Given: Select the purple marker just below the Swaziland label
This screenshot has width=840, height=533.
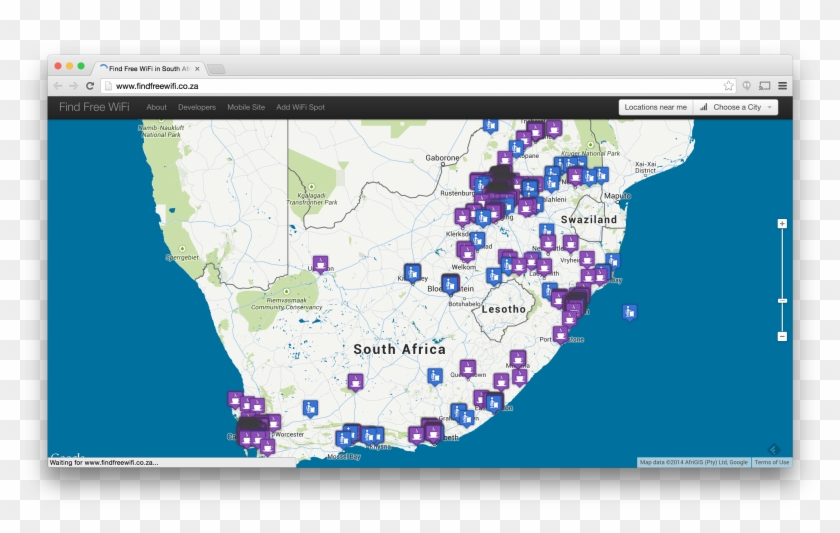Looking at the screenshot, I should 571,243.
